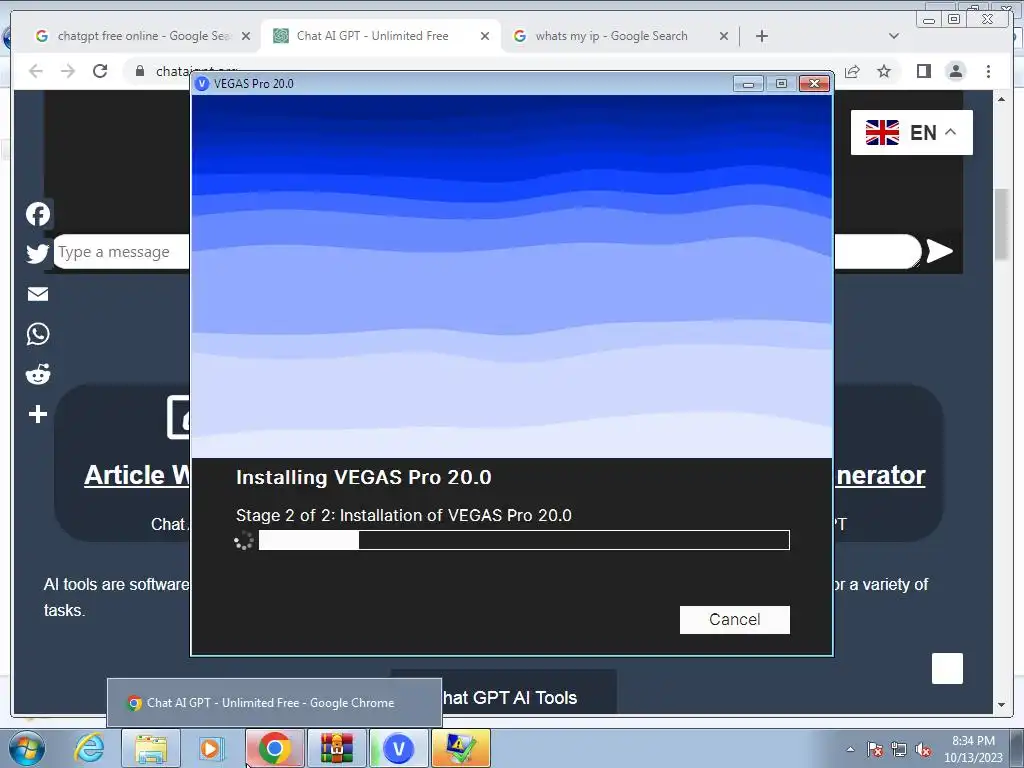The height and width of the screenshot is (768, 1024).
Task: Close the chatgpt free online tab
Action: (x=246, y=36)
